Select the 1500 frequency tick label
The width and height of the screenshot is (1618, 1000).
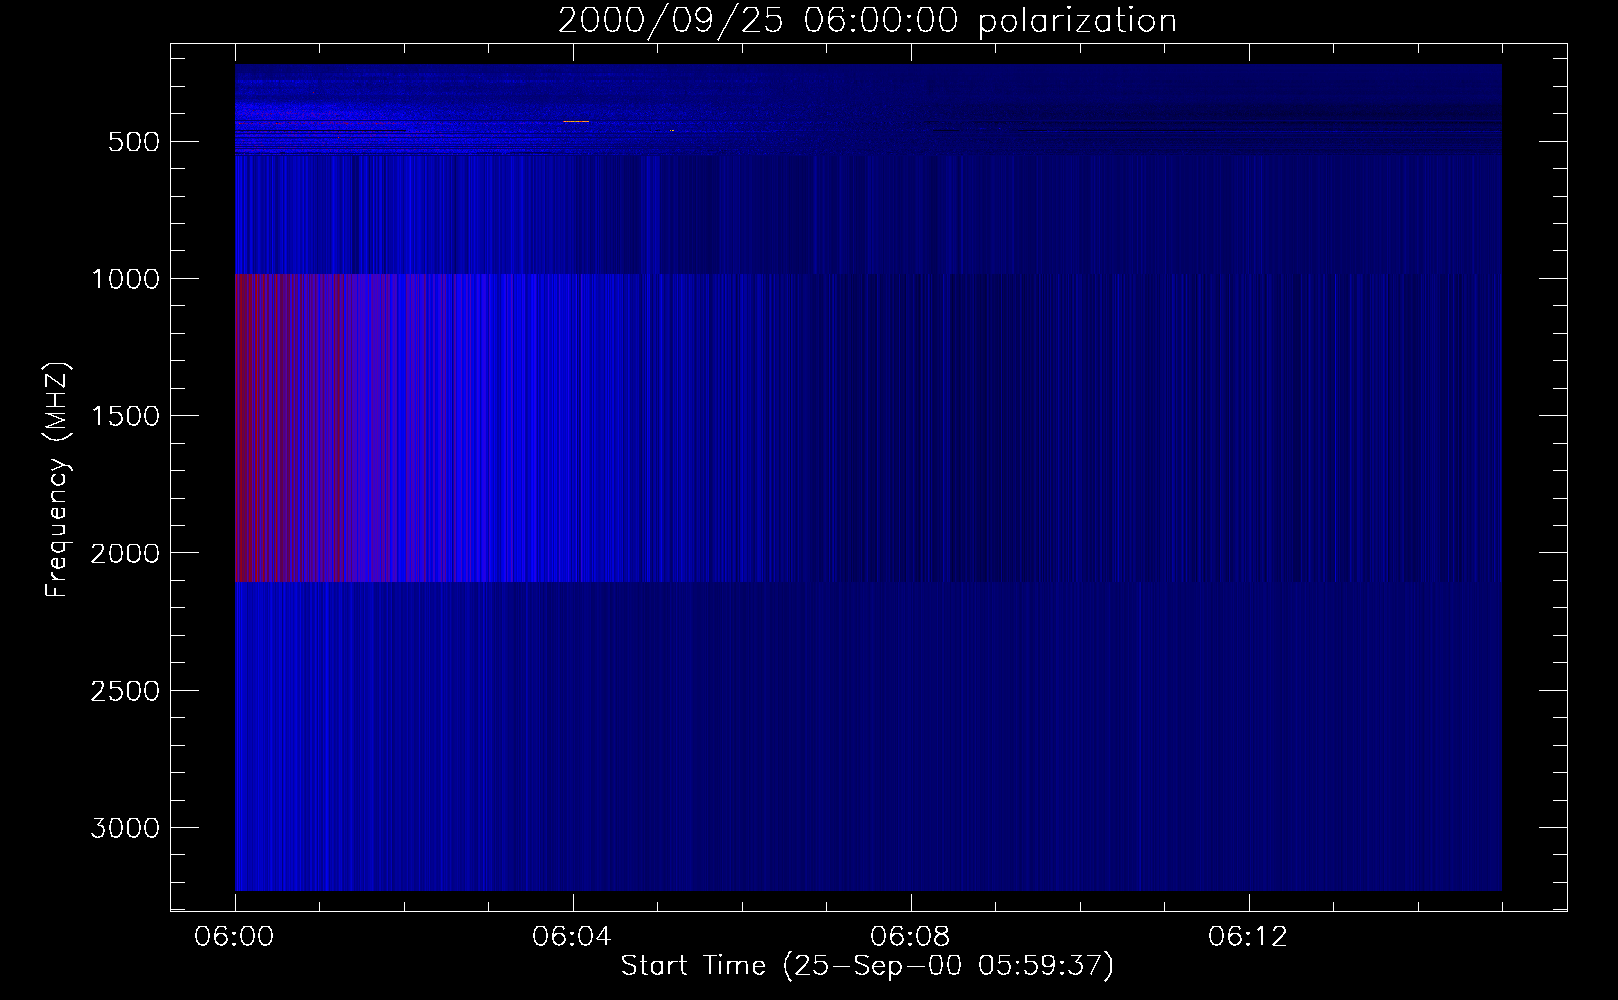coord(125,416)
